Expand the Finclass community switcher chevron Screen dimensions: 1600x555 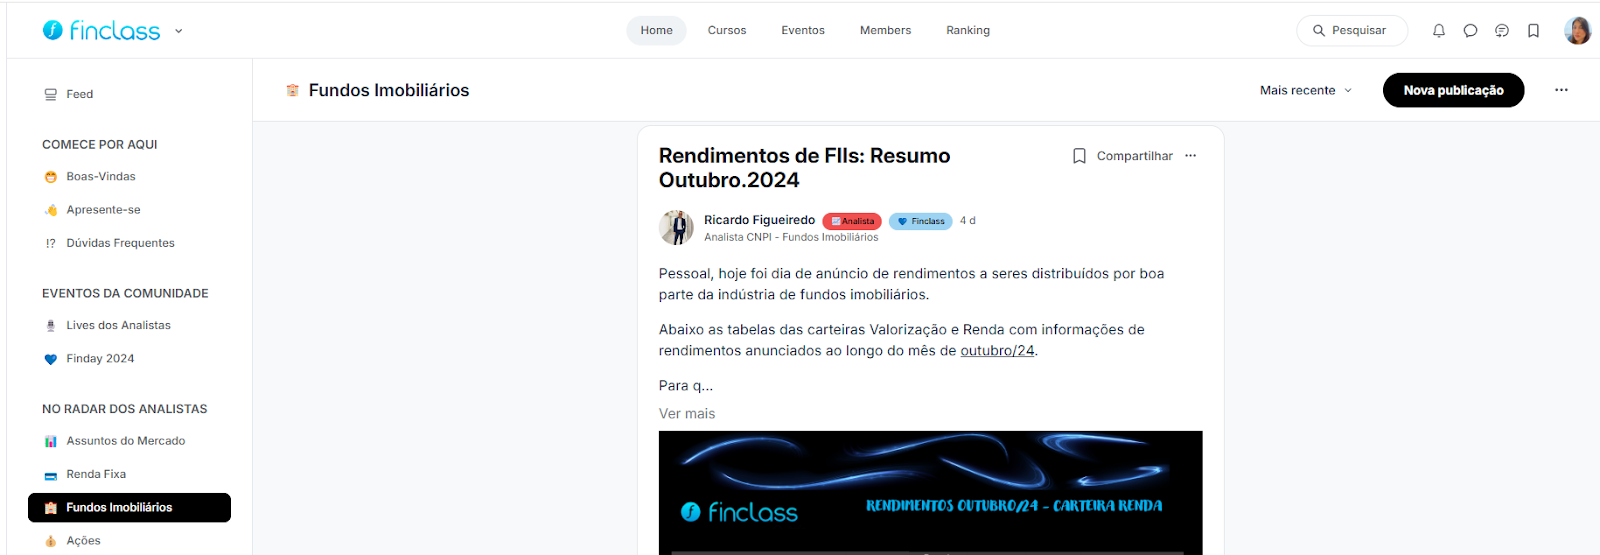coord(179,31)
